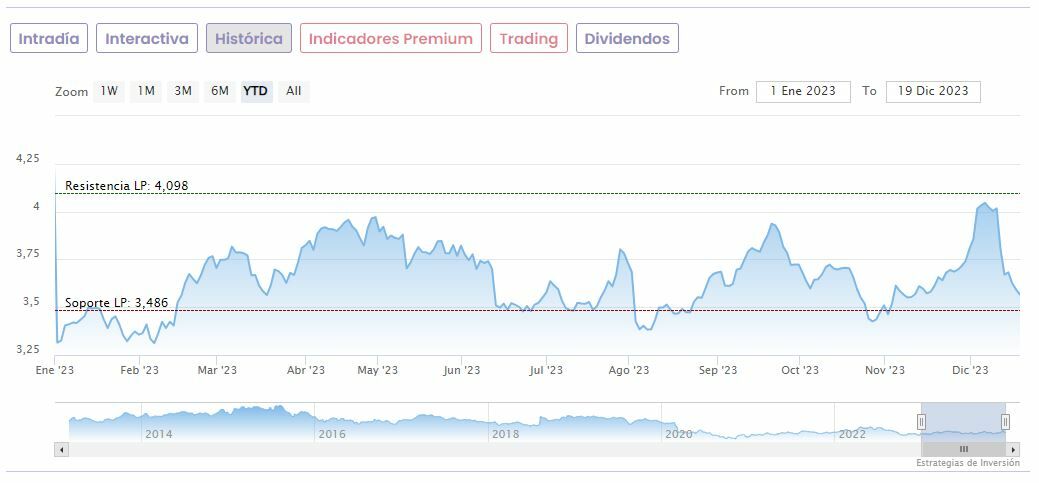
Task: Select the 1W zoom range
Action: point(109,91)
